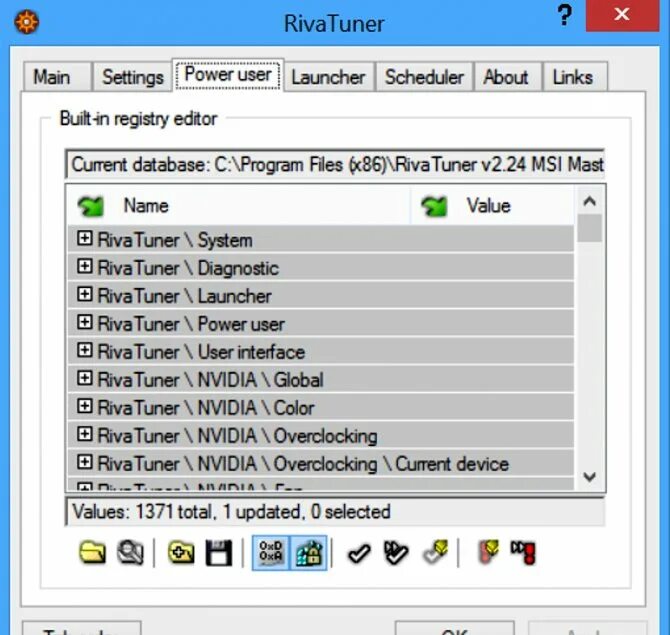The height and width of the screenshot is (635, 670).
Task: Expand the Overclocking \ Current device node
Action: (x=85, y=462)
